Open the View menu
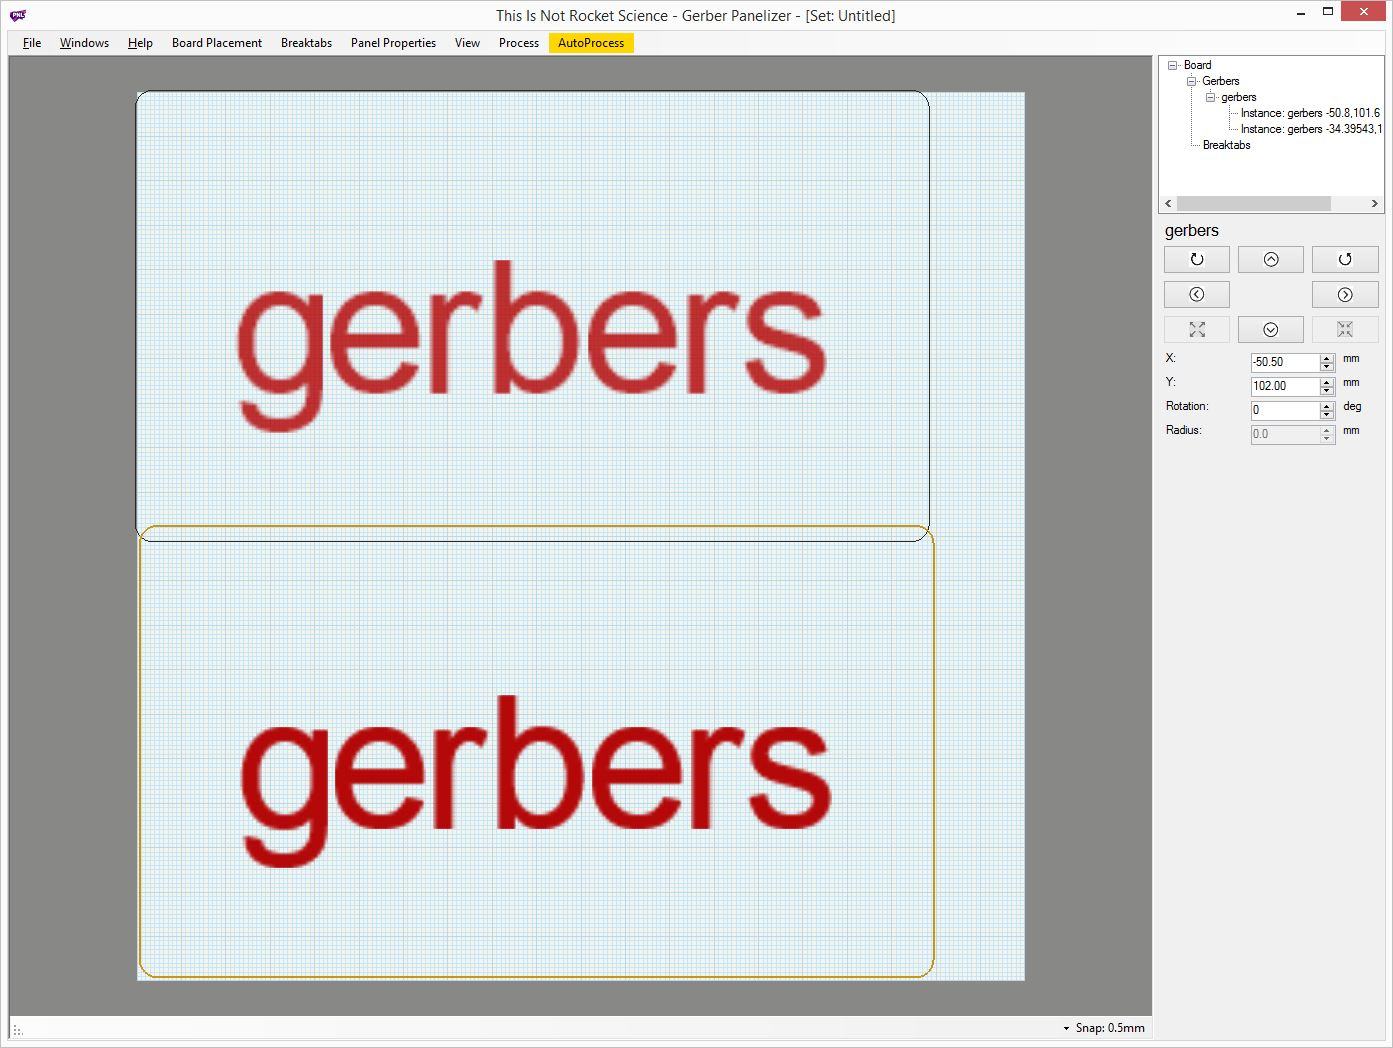1393x1048 pixels. [467, 43]
